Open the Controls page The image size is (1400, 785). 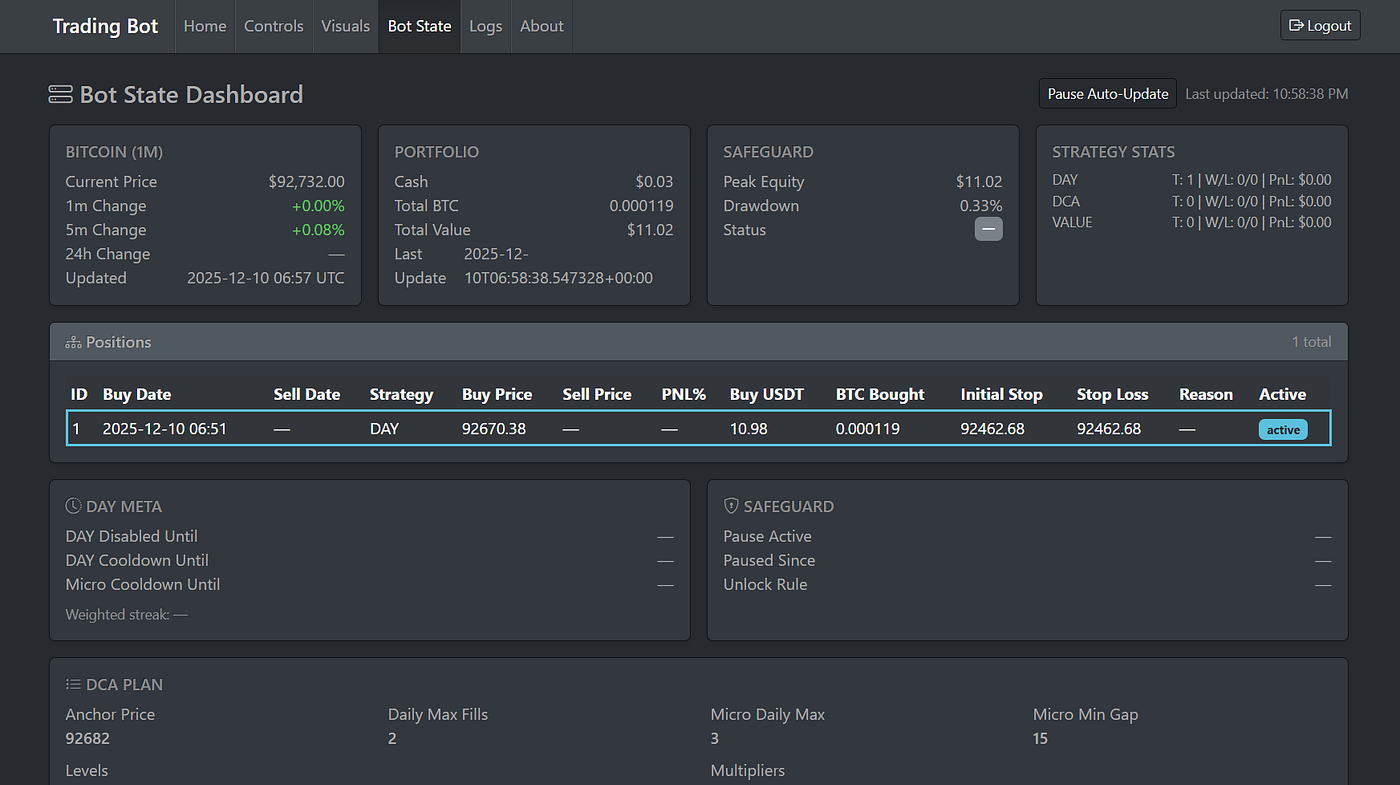pos(273,26)
